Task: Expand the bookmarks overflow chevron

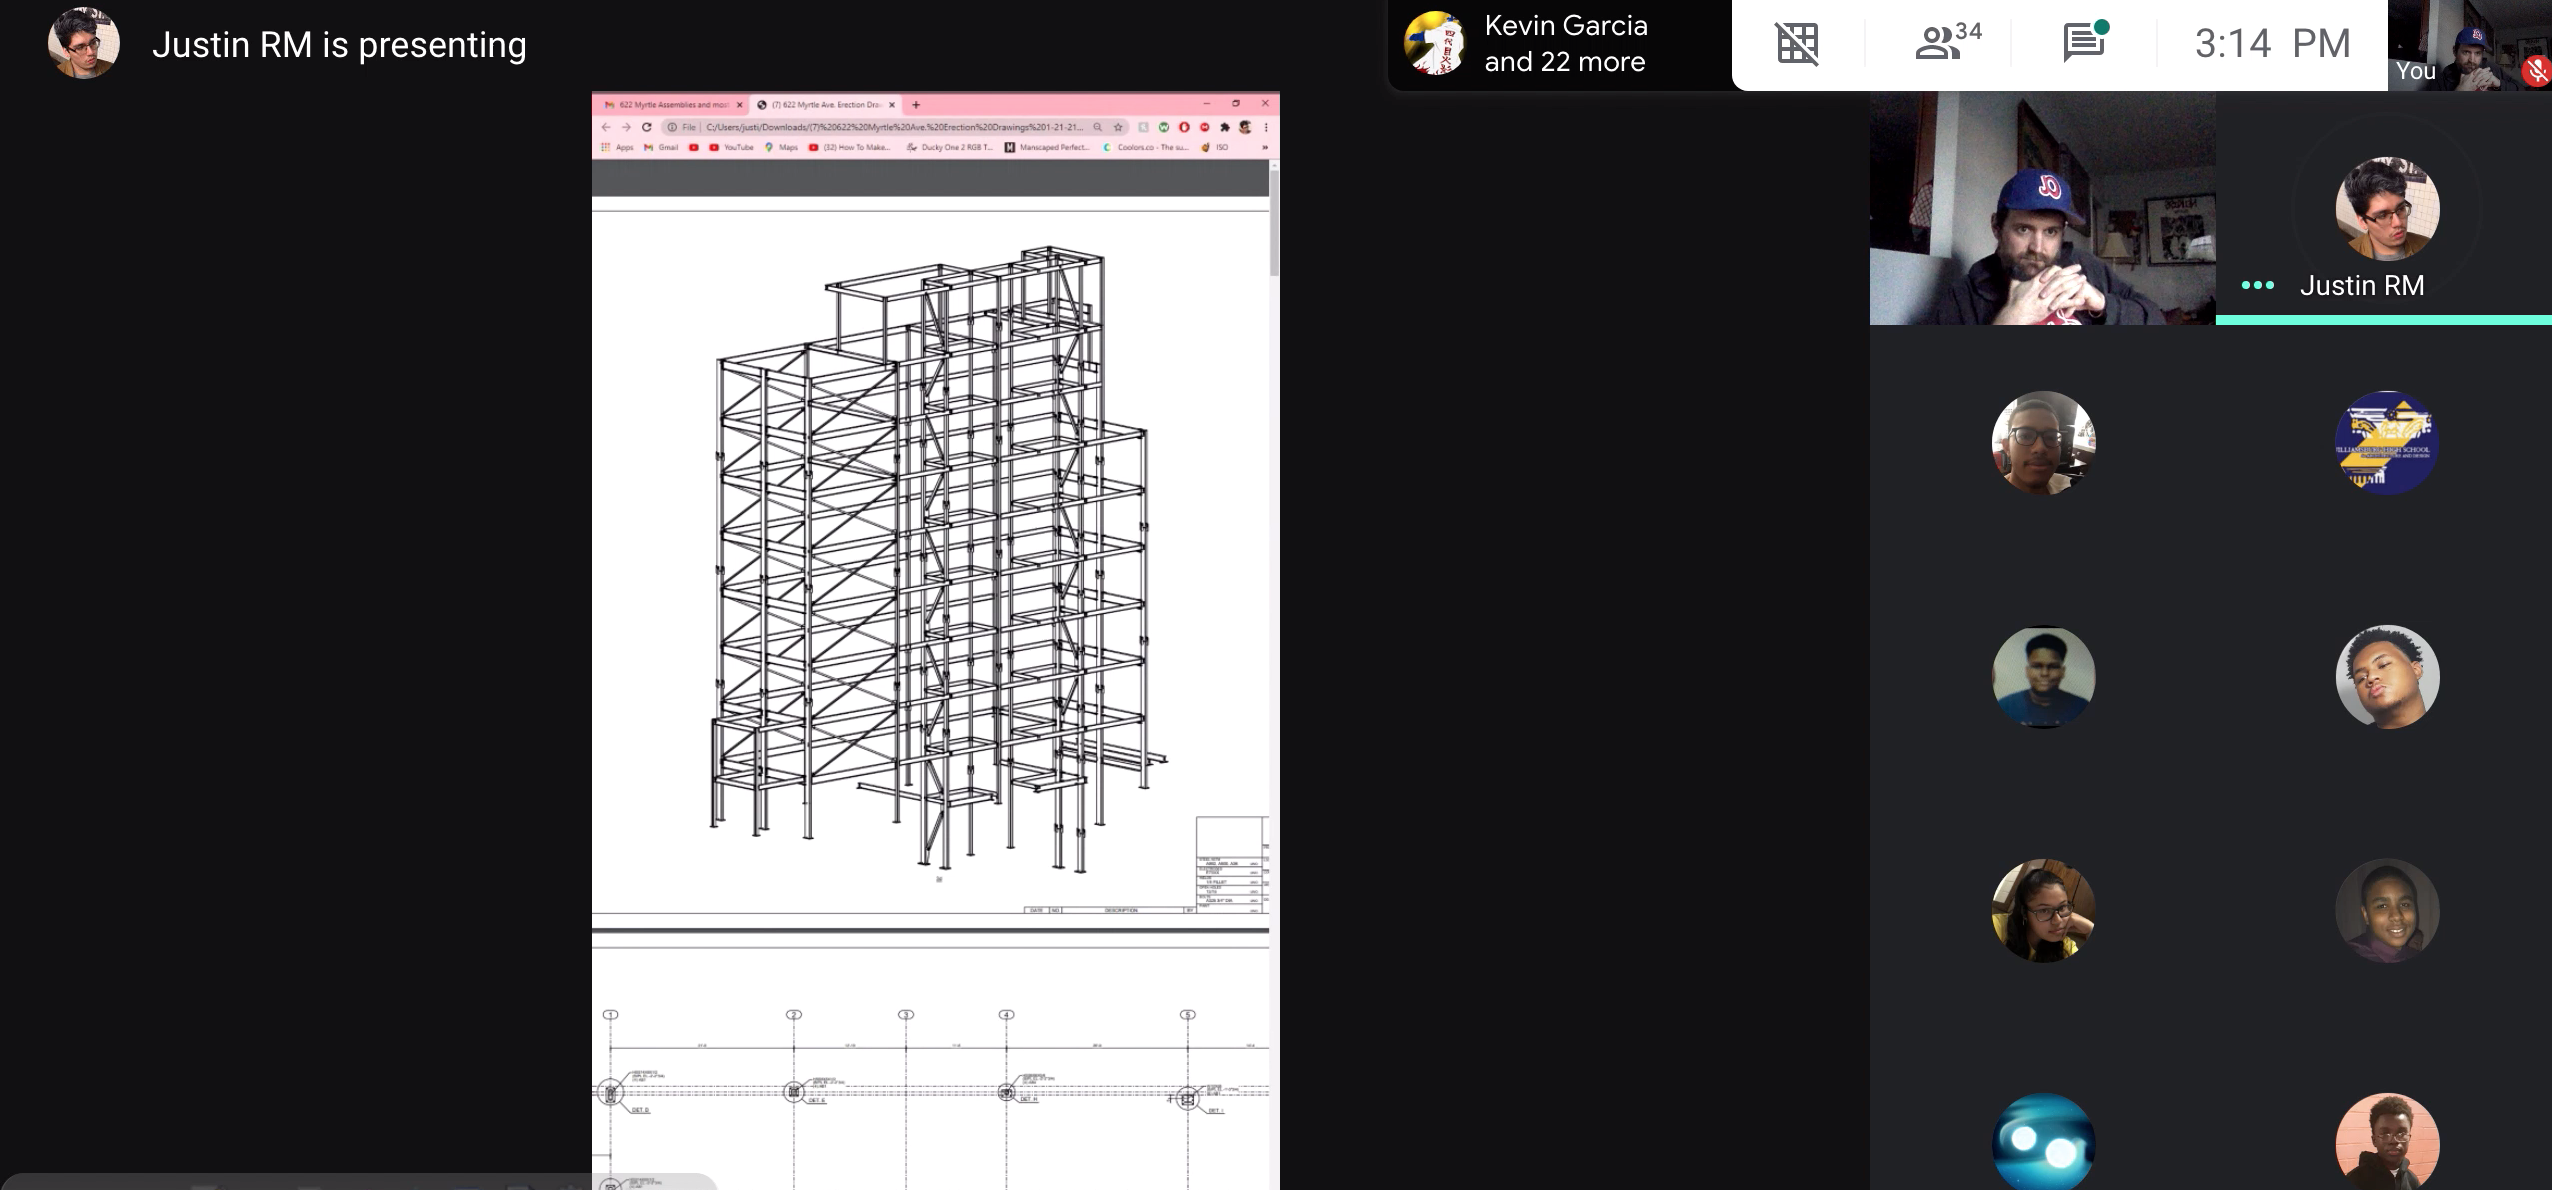Action: (1265, 147)
